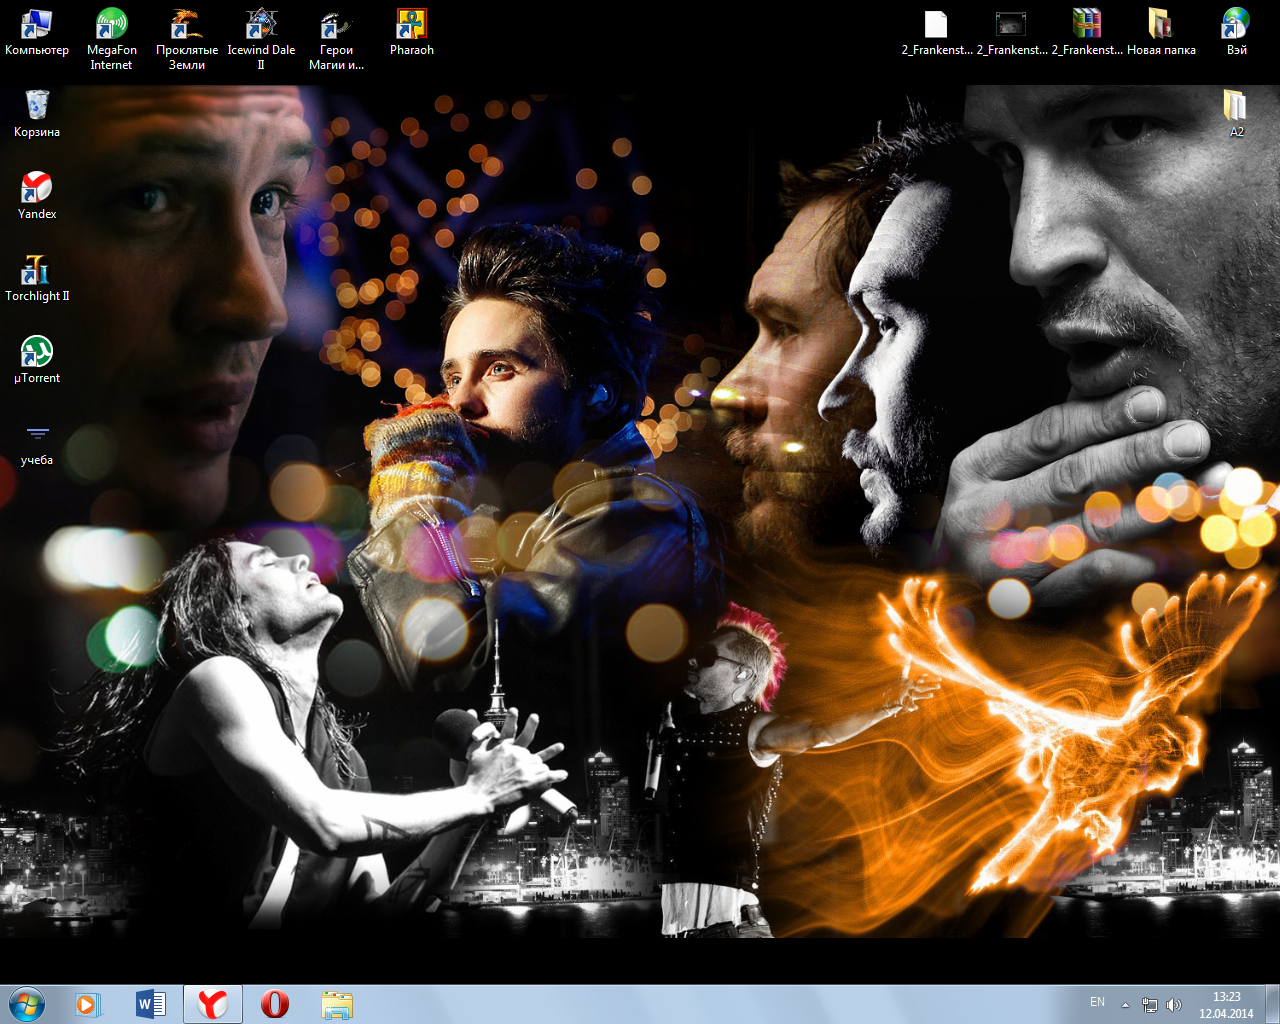Open Microsoft Word from the taskbar

pyautogui.click(x=150, y=1004)
